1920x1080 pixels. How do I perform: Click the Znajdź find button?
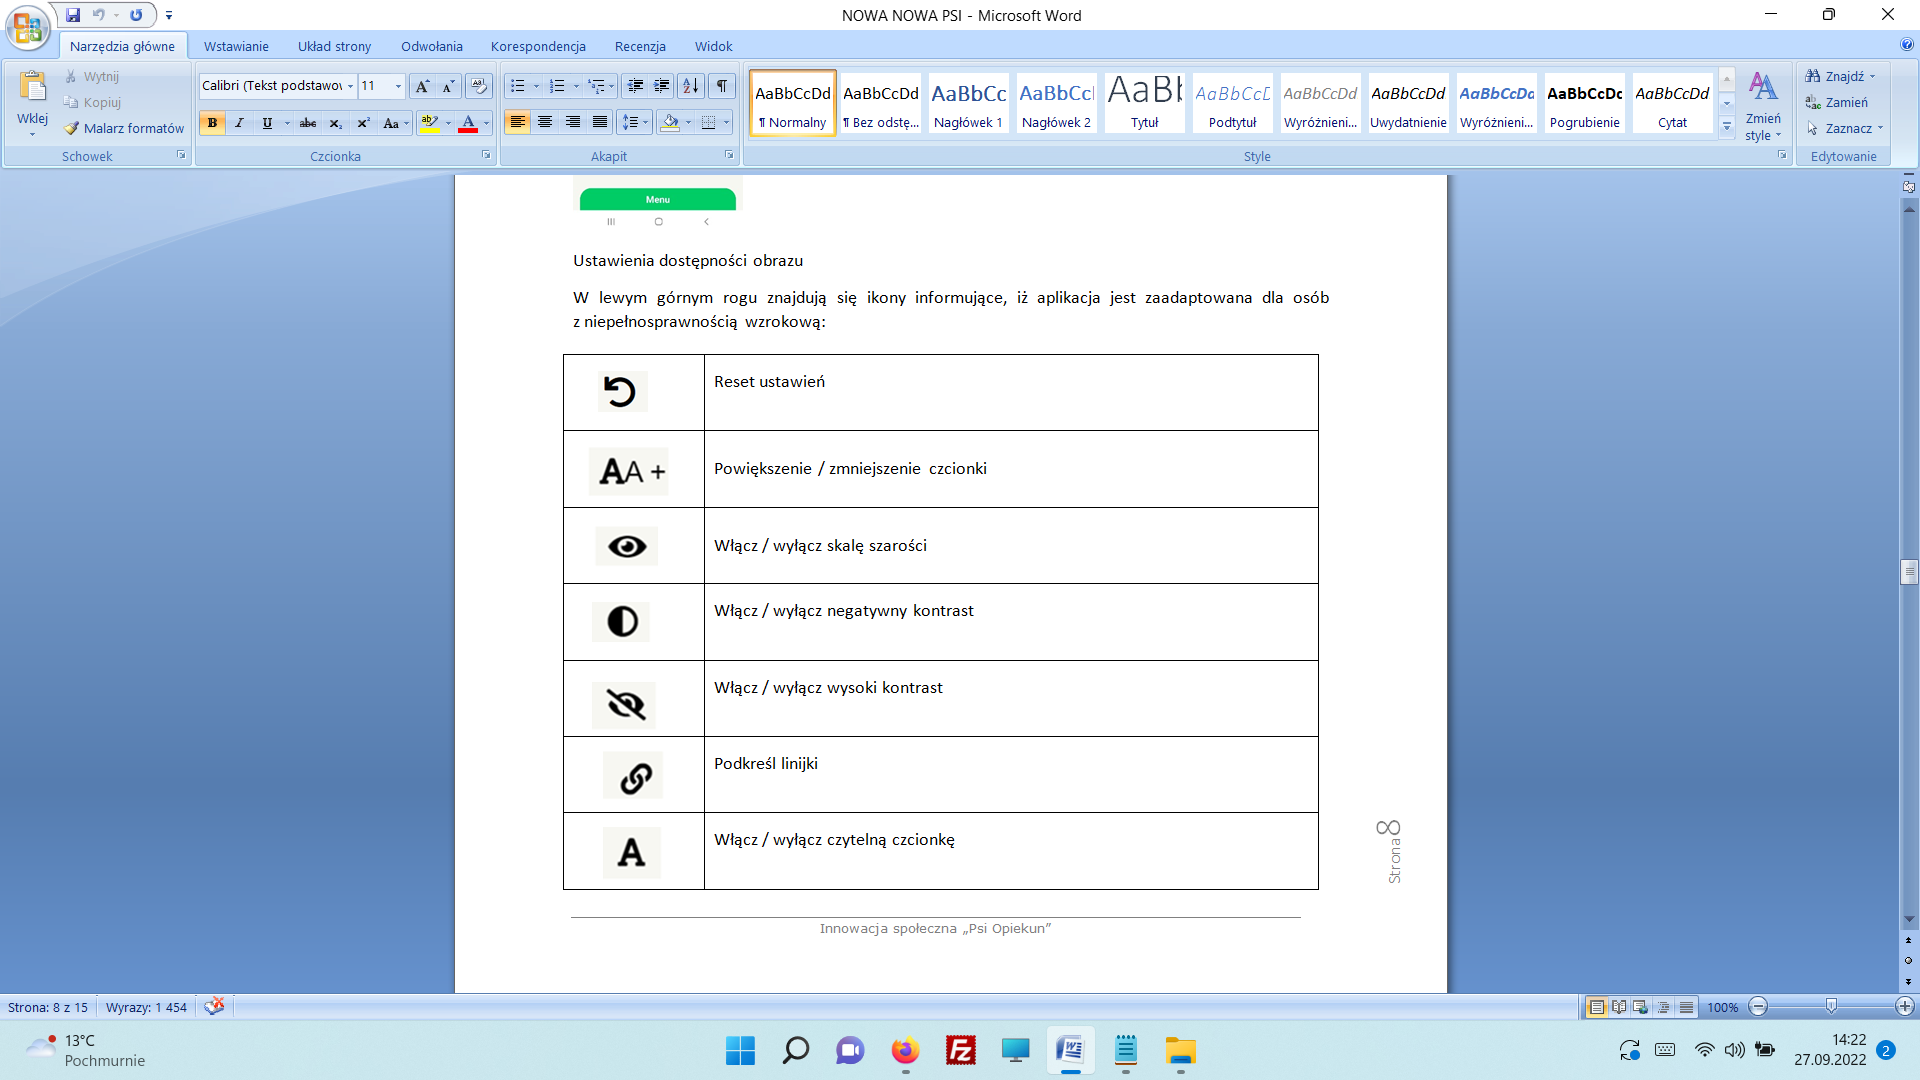pos(1838,76)
